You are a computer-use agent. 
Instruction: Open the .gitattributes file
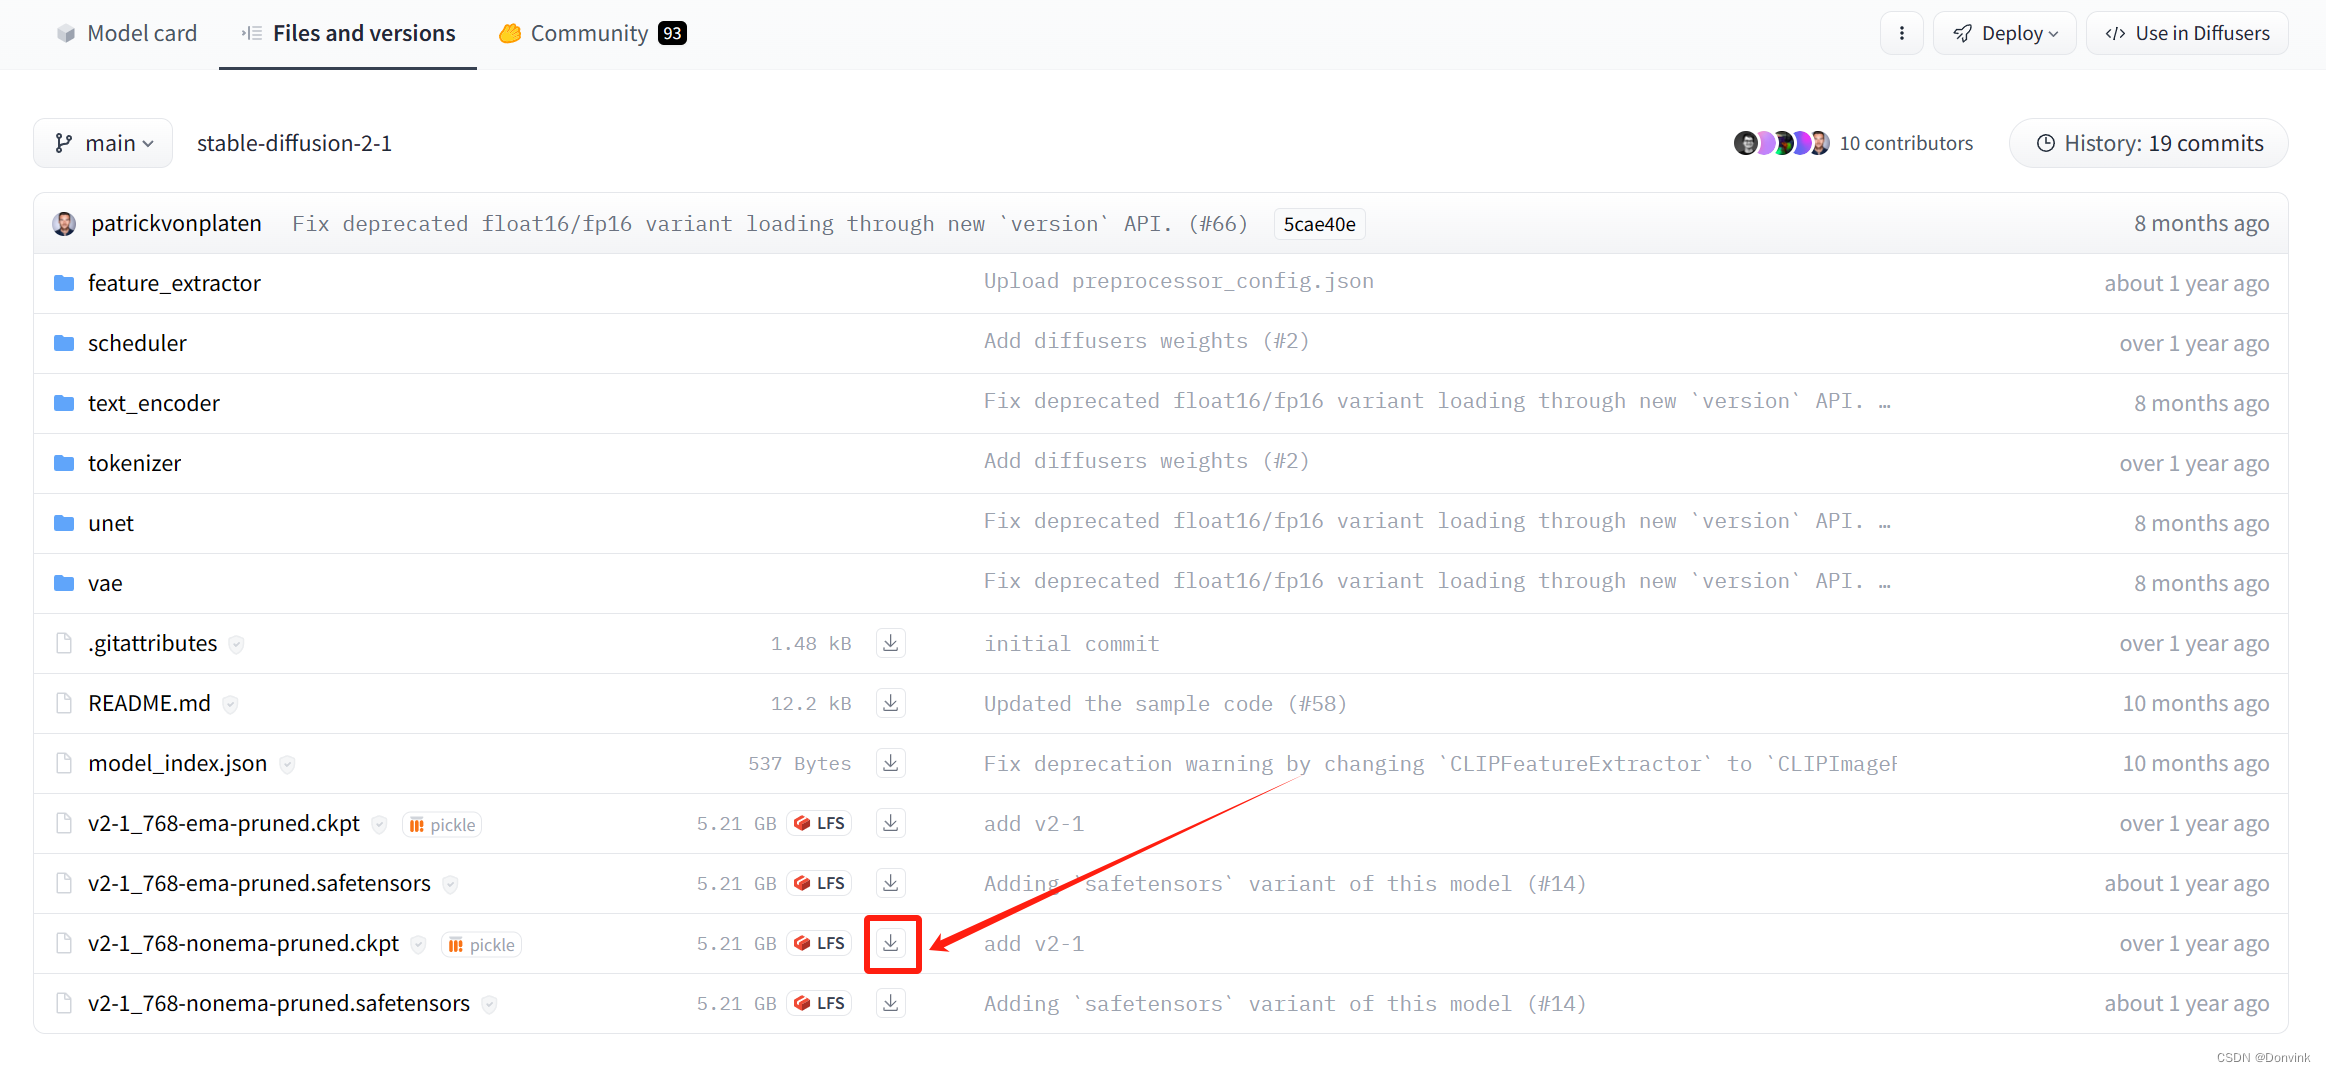coord(152,643)
